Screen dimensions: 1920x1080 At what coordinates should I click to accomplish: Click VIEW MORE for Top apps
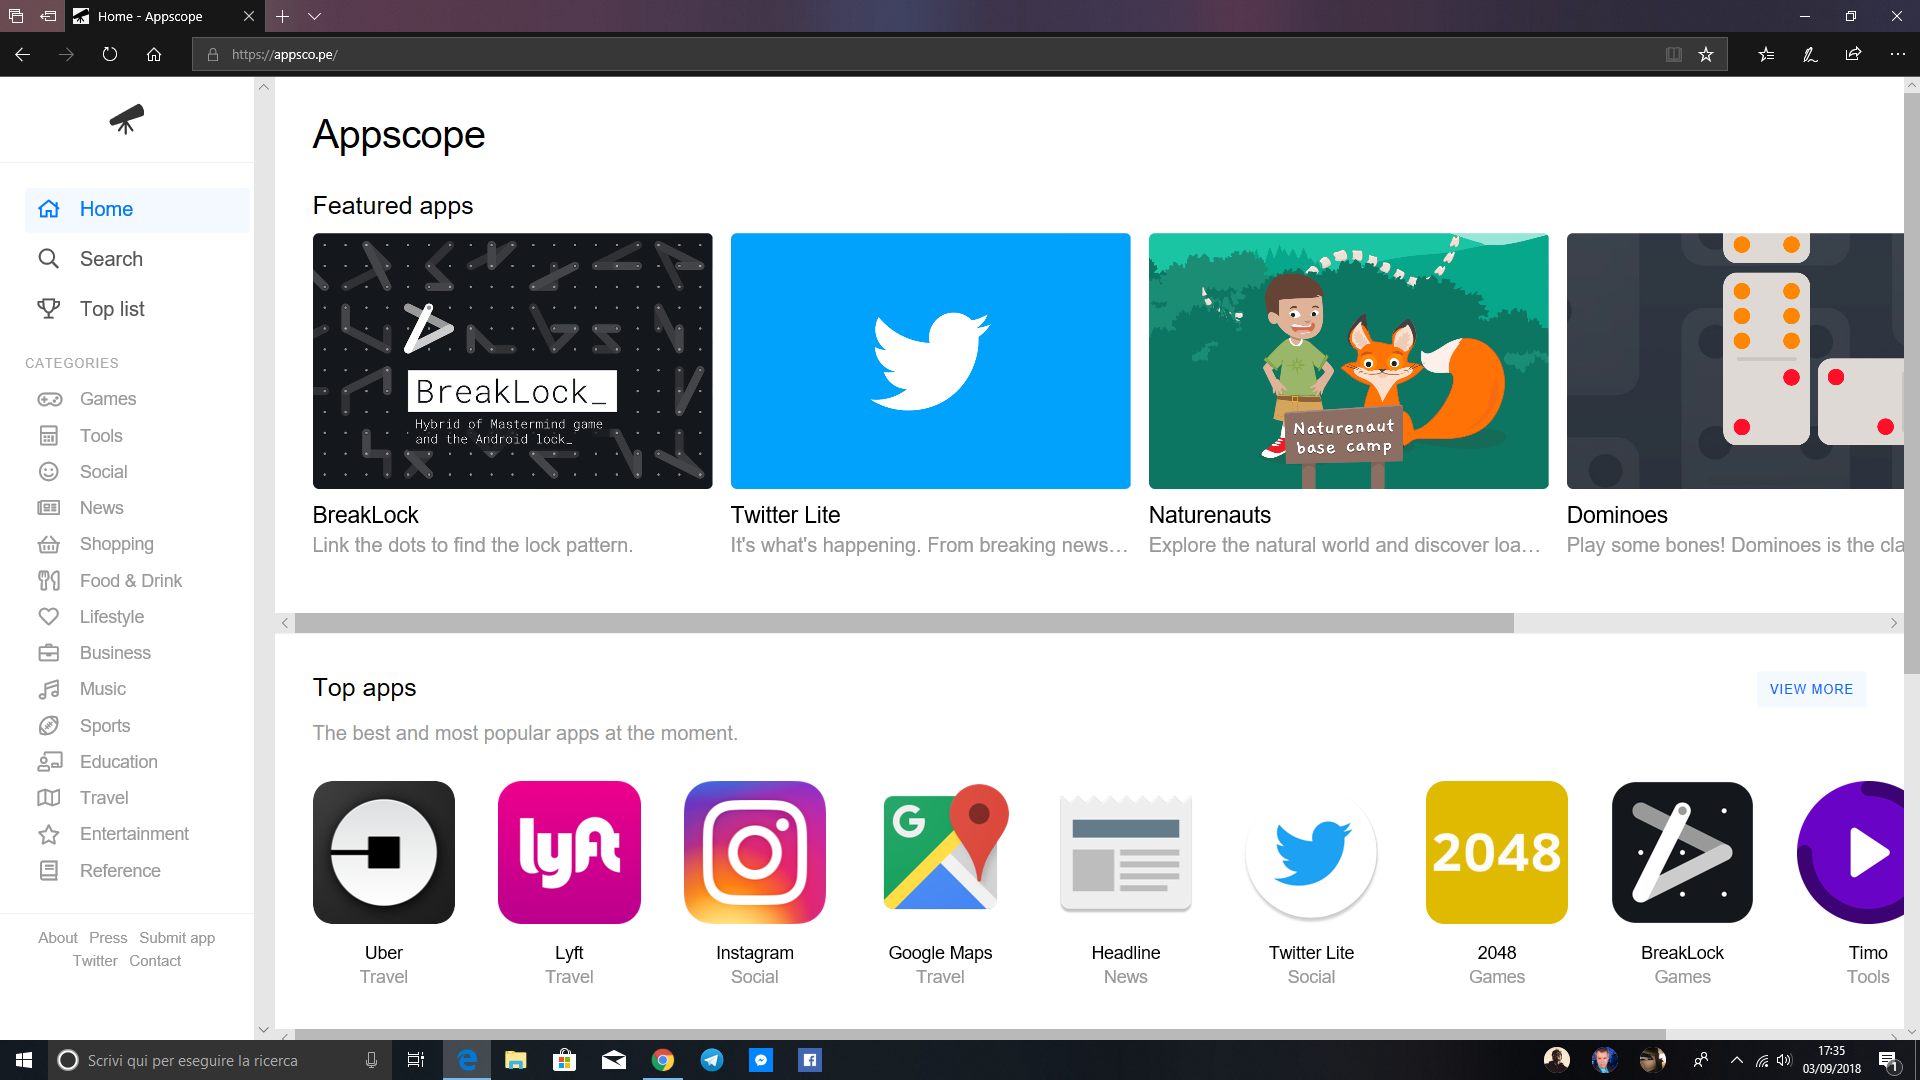click(x=1811, y=689)
